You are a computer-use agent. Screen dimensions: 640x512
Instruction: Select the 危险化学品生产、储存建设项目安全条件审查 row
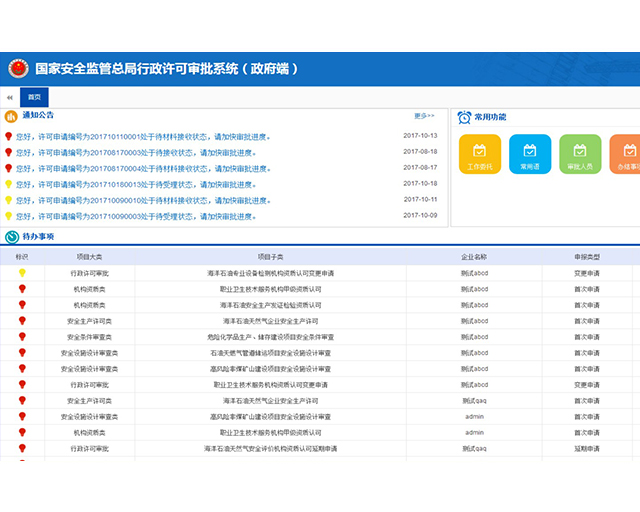click(271, 337)
